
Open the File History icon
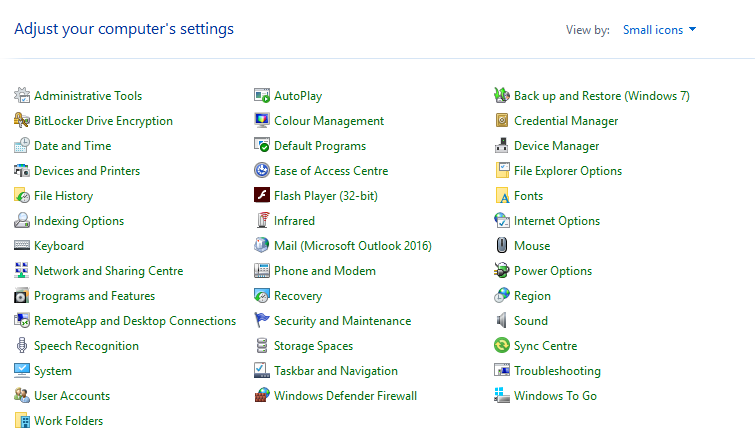pos(22,196)
